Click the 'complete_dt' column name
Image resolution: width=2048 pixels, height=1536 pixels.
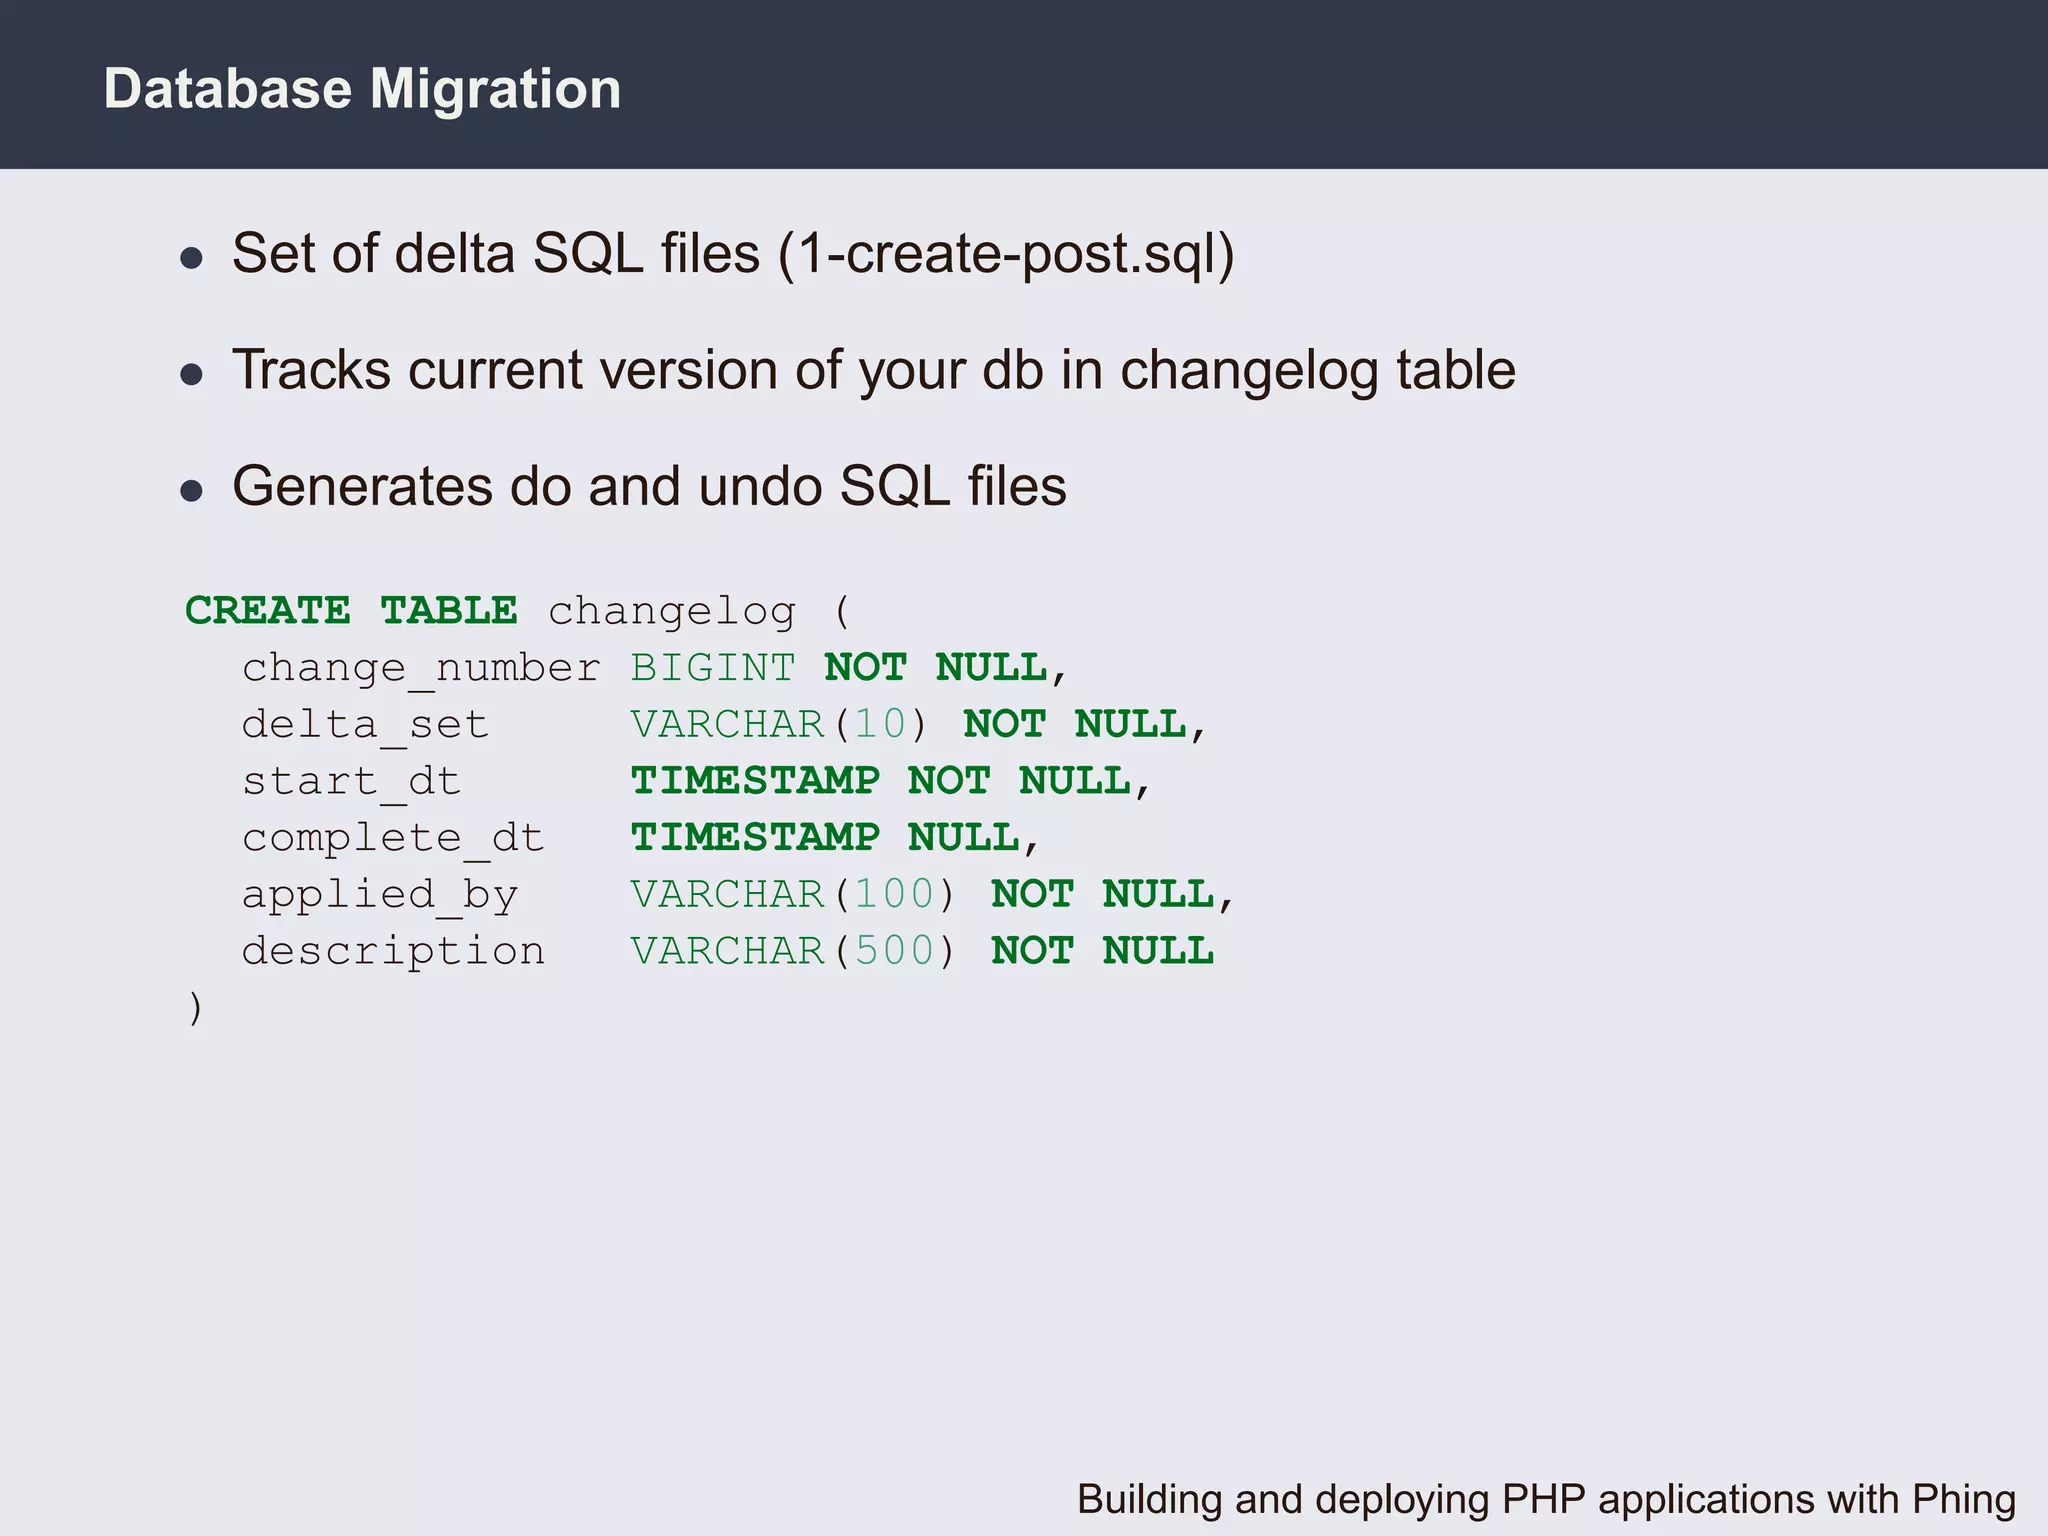tap(393, 838)
